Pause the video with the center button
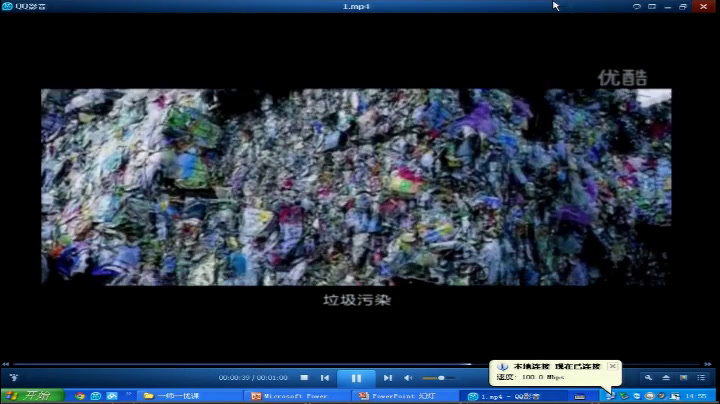Screen dimensions: 720x404 [x=355, y=378]
